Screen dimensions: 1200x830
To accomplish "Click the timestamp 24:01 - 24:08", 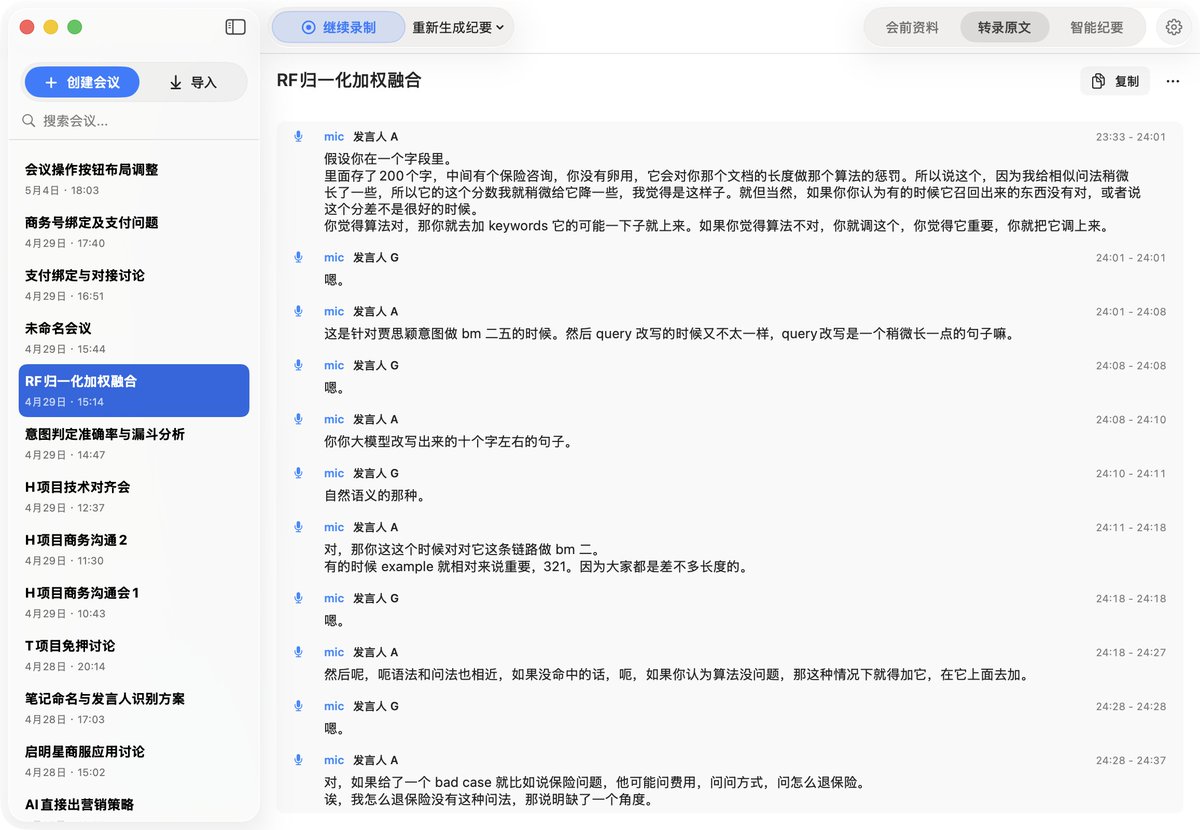I will tap(1130, 312).
